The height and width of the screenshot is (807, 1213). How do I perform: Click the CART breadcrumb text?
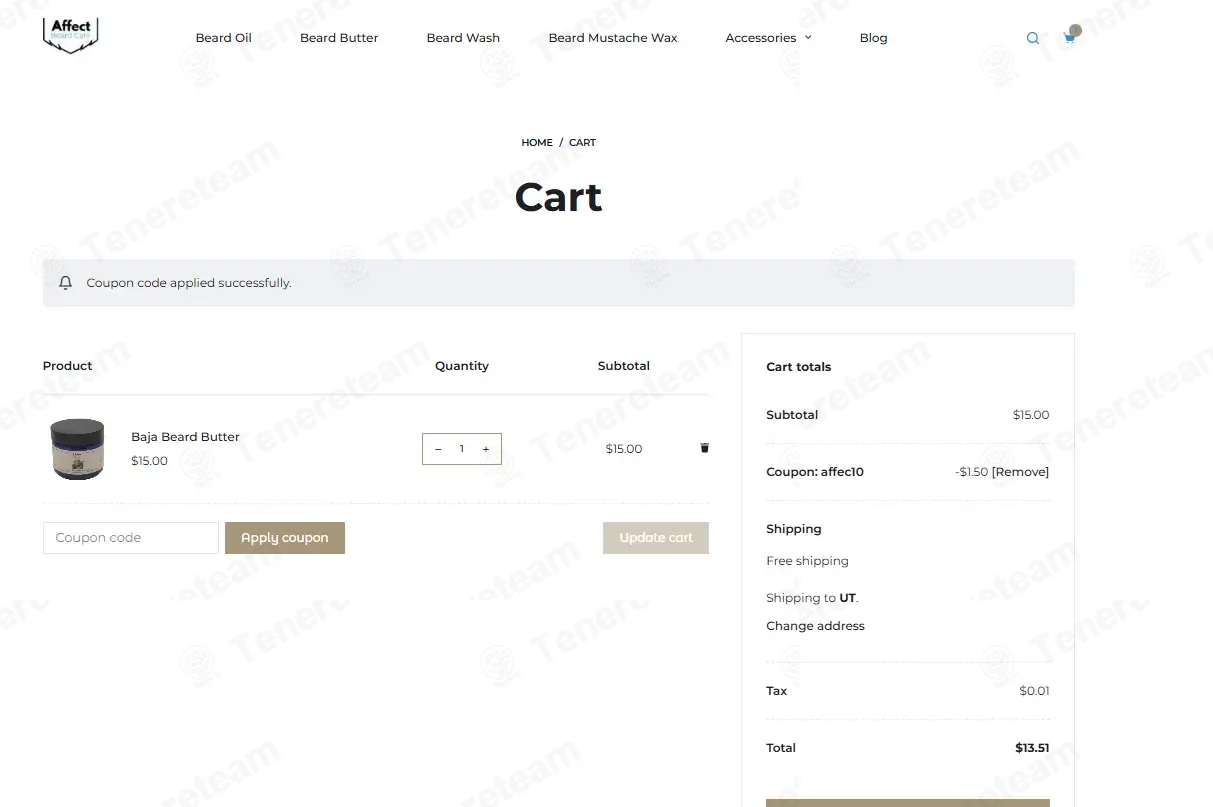582,143
